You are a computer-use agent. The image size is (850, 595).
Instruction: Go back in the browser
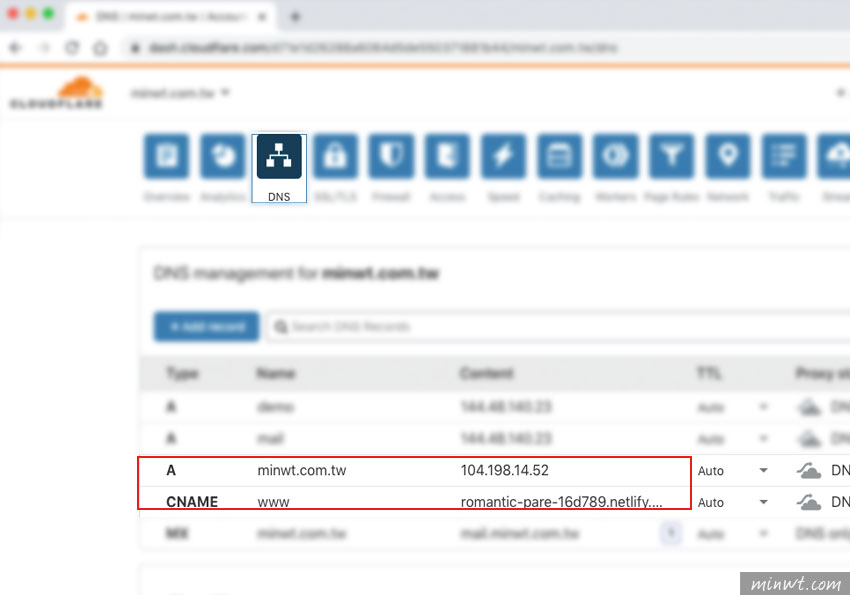click(15, 48)
